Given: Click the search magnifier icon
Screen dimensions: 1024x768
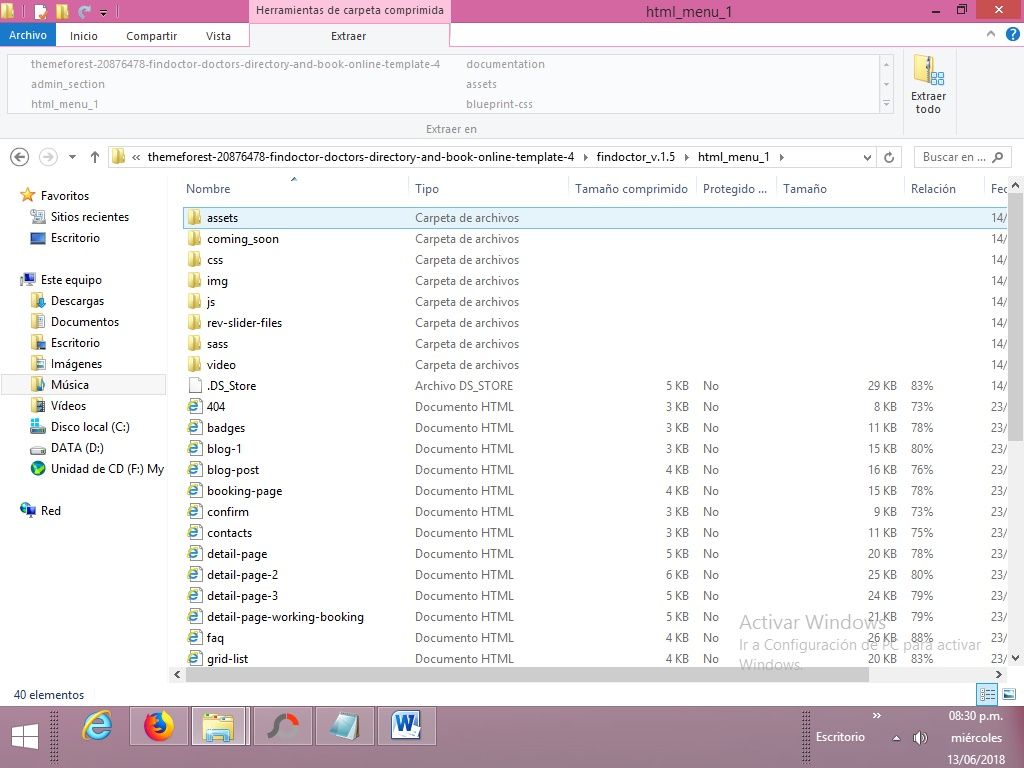Looking at the screenshot, I should (997, 157).
